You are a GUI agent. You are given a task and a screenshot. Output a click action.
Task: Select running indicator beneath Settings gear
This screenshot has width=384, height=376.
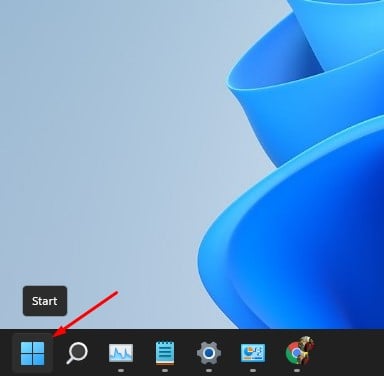[209, 370]
